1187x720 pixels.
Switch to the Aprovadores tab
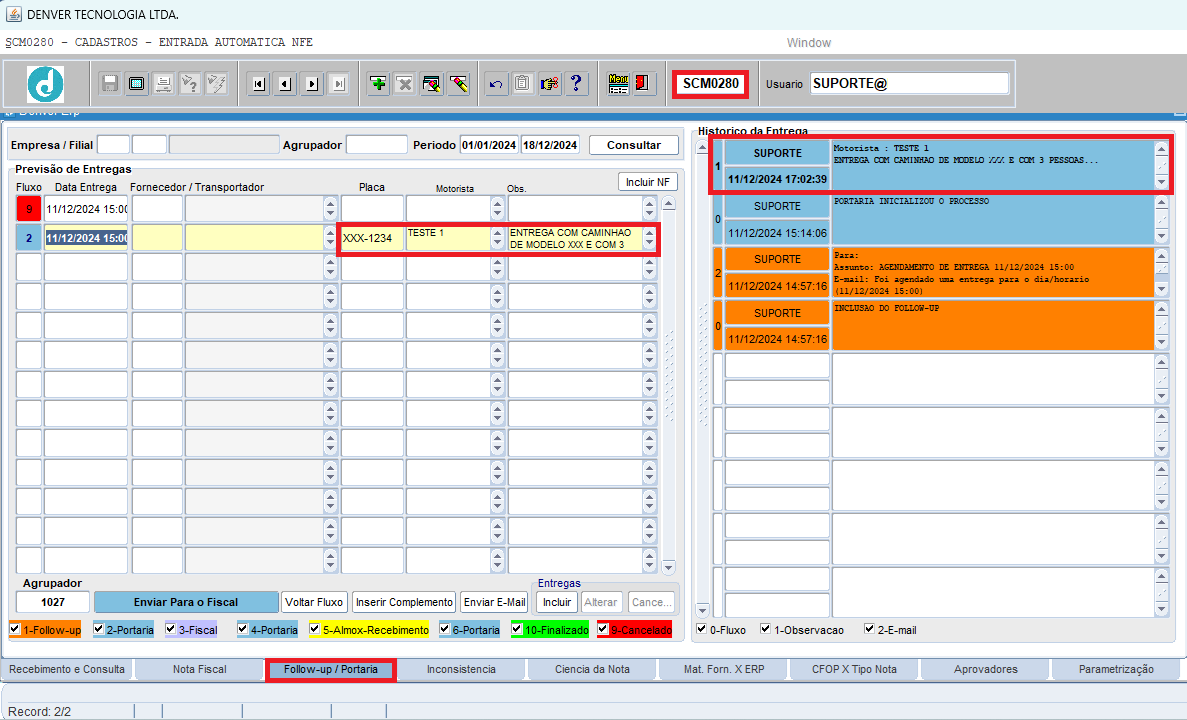(x=986, y=669)
